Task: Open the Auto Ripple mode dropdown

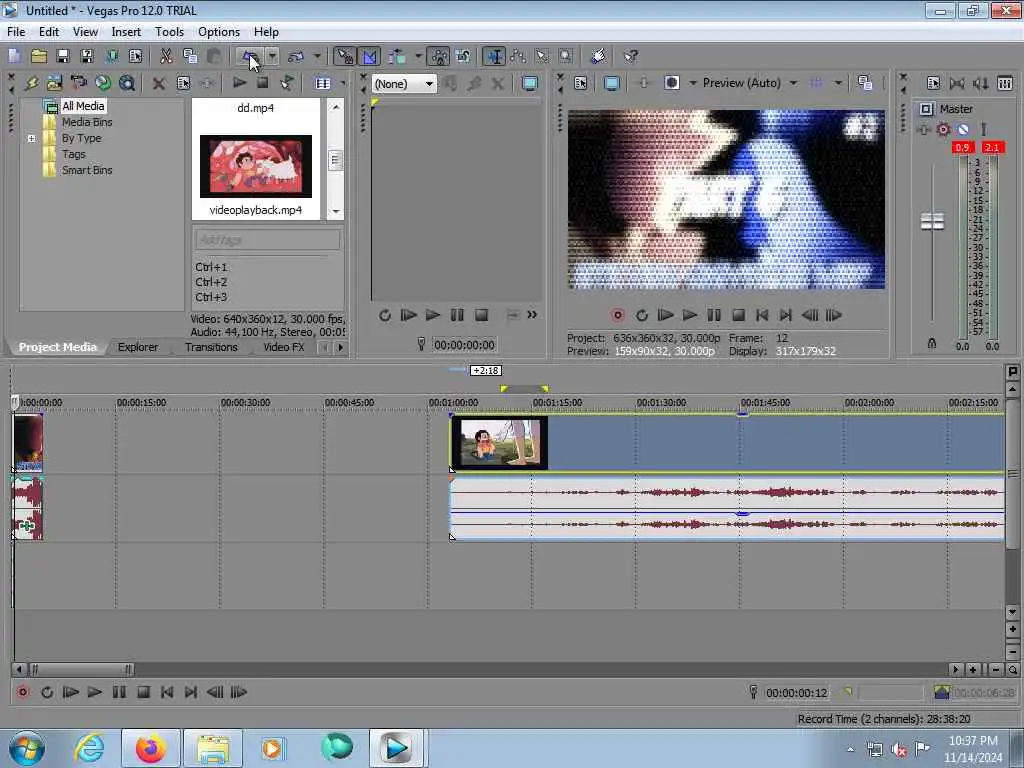Action: tap(418, 57)
